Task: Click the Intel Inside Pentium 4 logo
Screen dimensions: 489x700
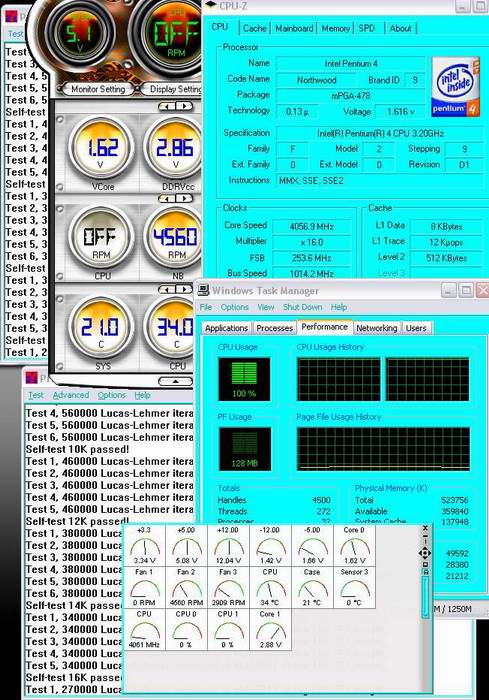Action: point(456,87)
